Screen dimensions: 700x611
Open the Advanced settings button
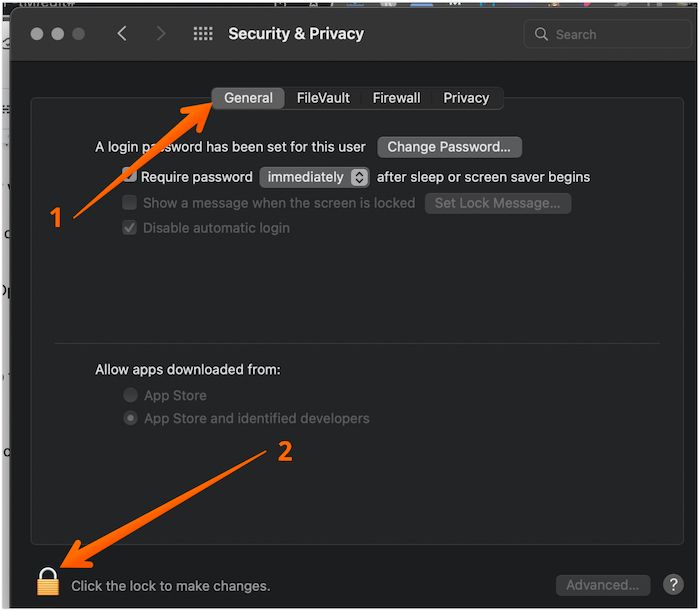pyautogui.click(x=602, y=585)
